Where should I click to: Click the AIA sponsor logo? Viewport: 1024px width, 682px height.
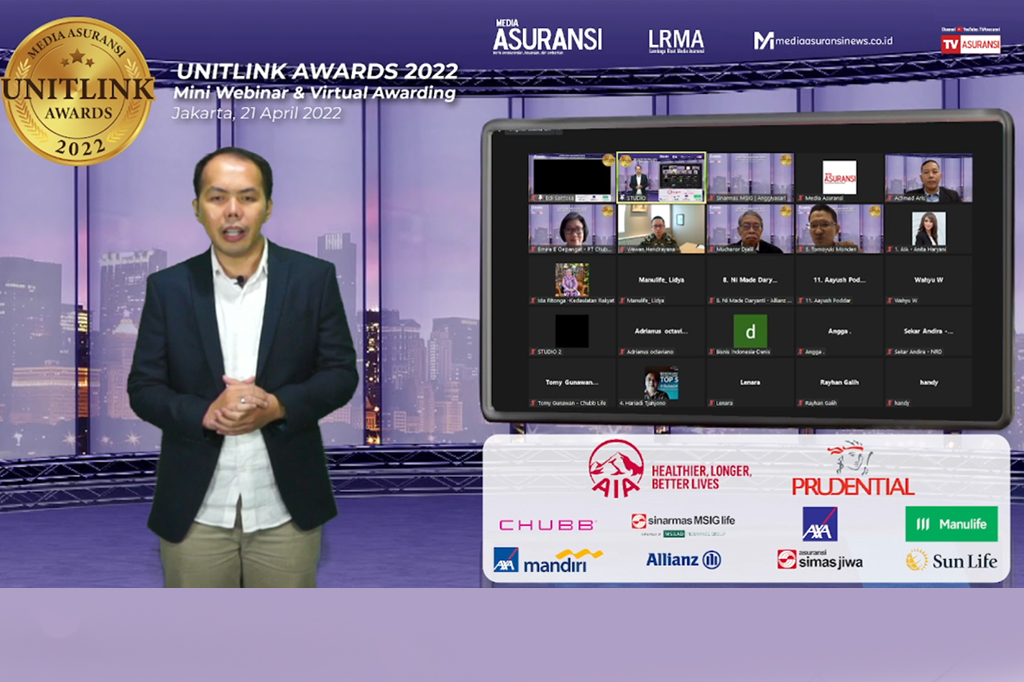616,468
